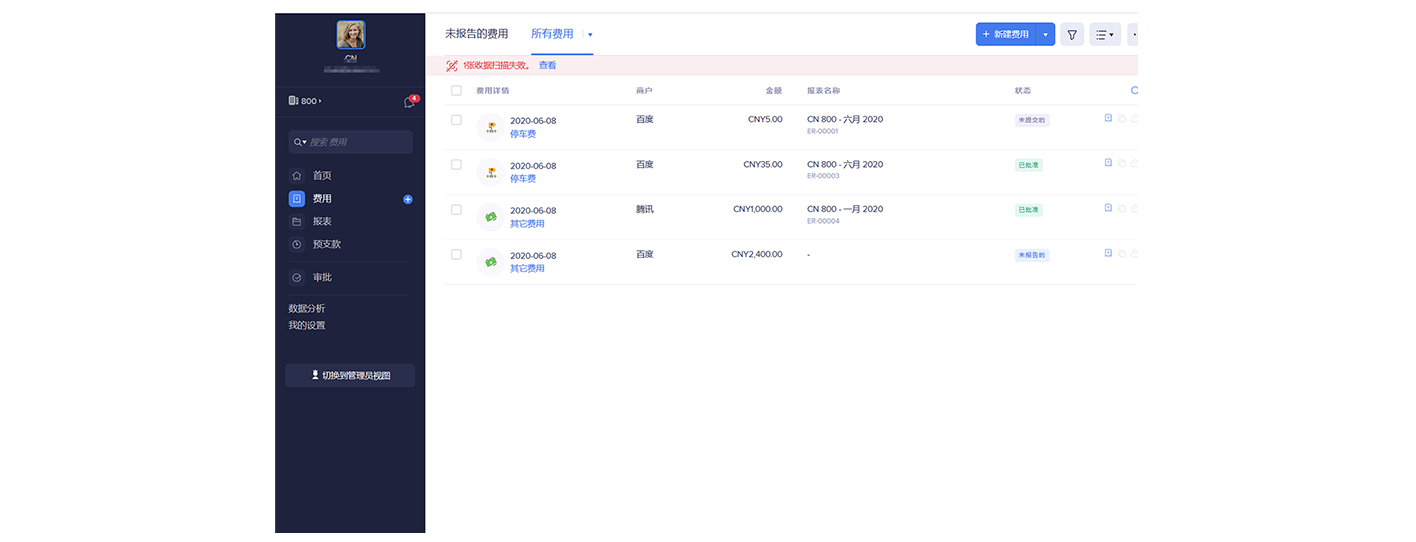
Task: Click the 搜索费用 search field
Action: (x=355, y=142)
